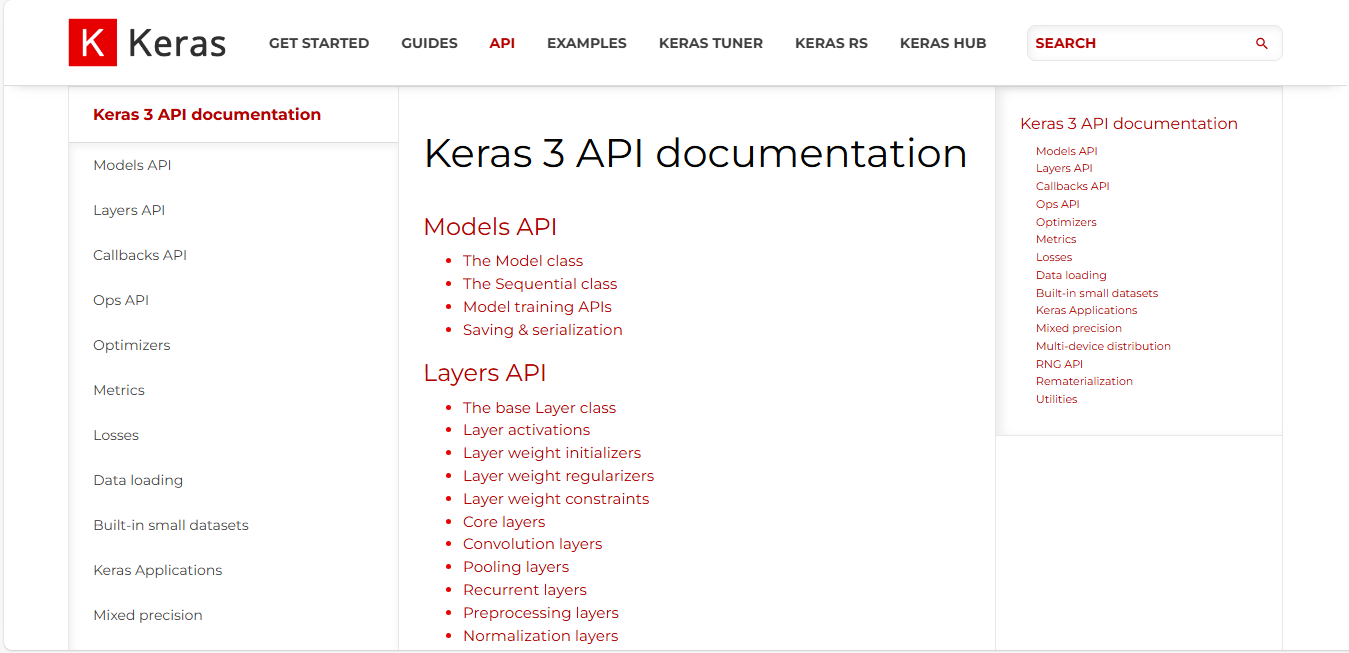This screenshot has height=653, width=1349.
Task: Open The base Layer class link
Action: [x=539, y=408]
